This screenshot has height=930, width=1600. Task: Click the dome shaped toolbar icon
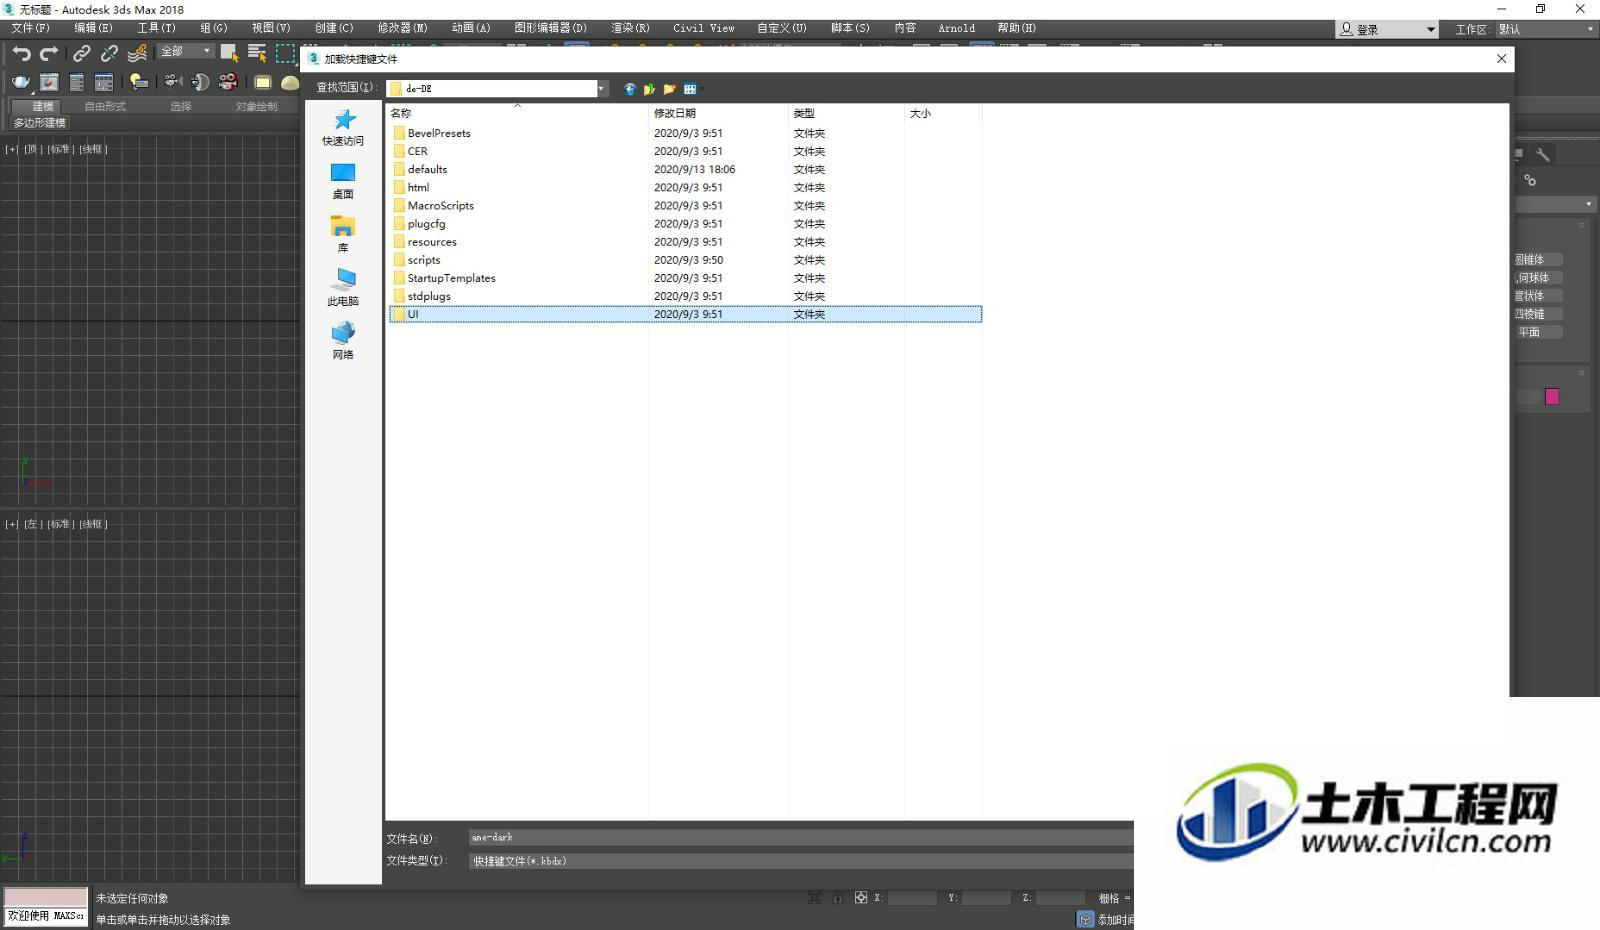click(x=290, y=82)
